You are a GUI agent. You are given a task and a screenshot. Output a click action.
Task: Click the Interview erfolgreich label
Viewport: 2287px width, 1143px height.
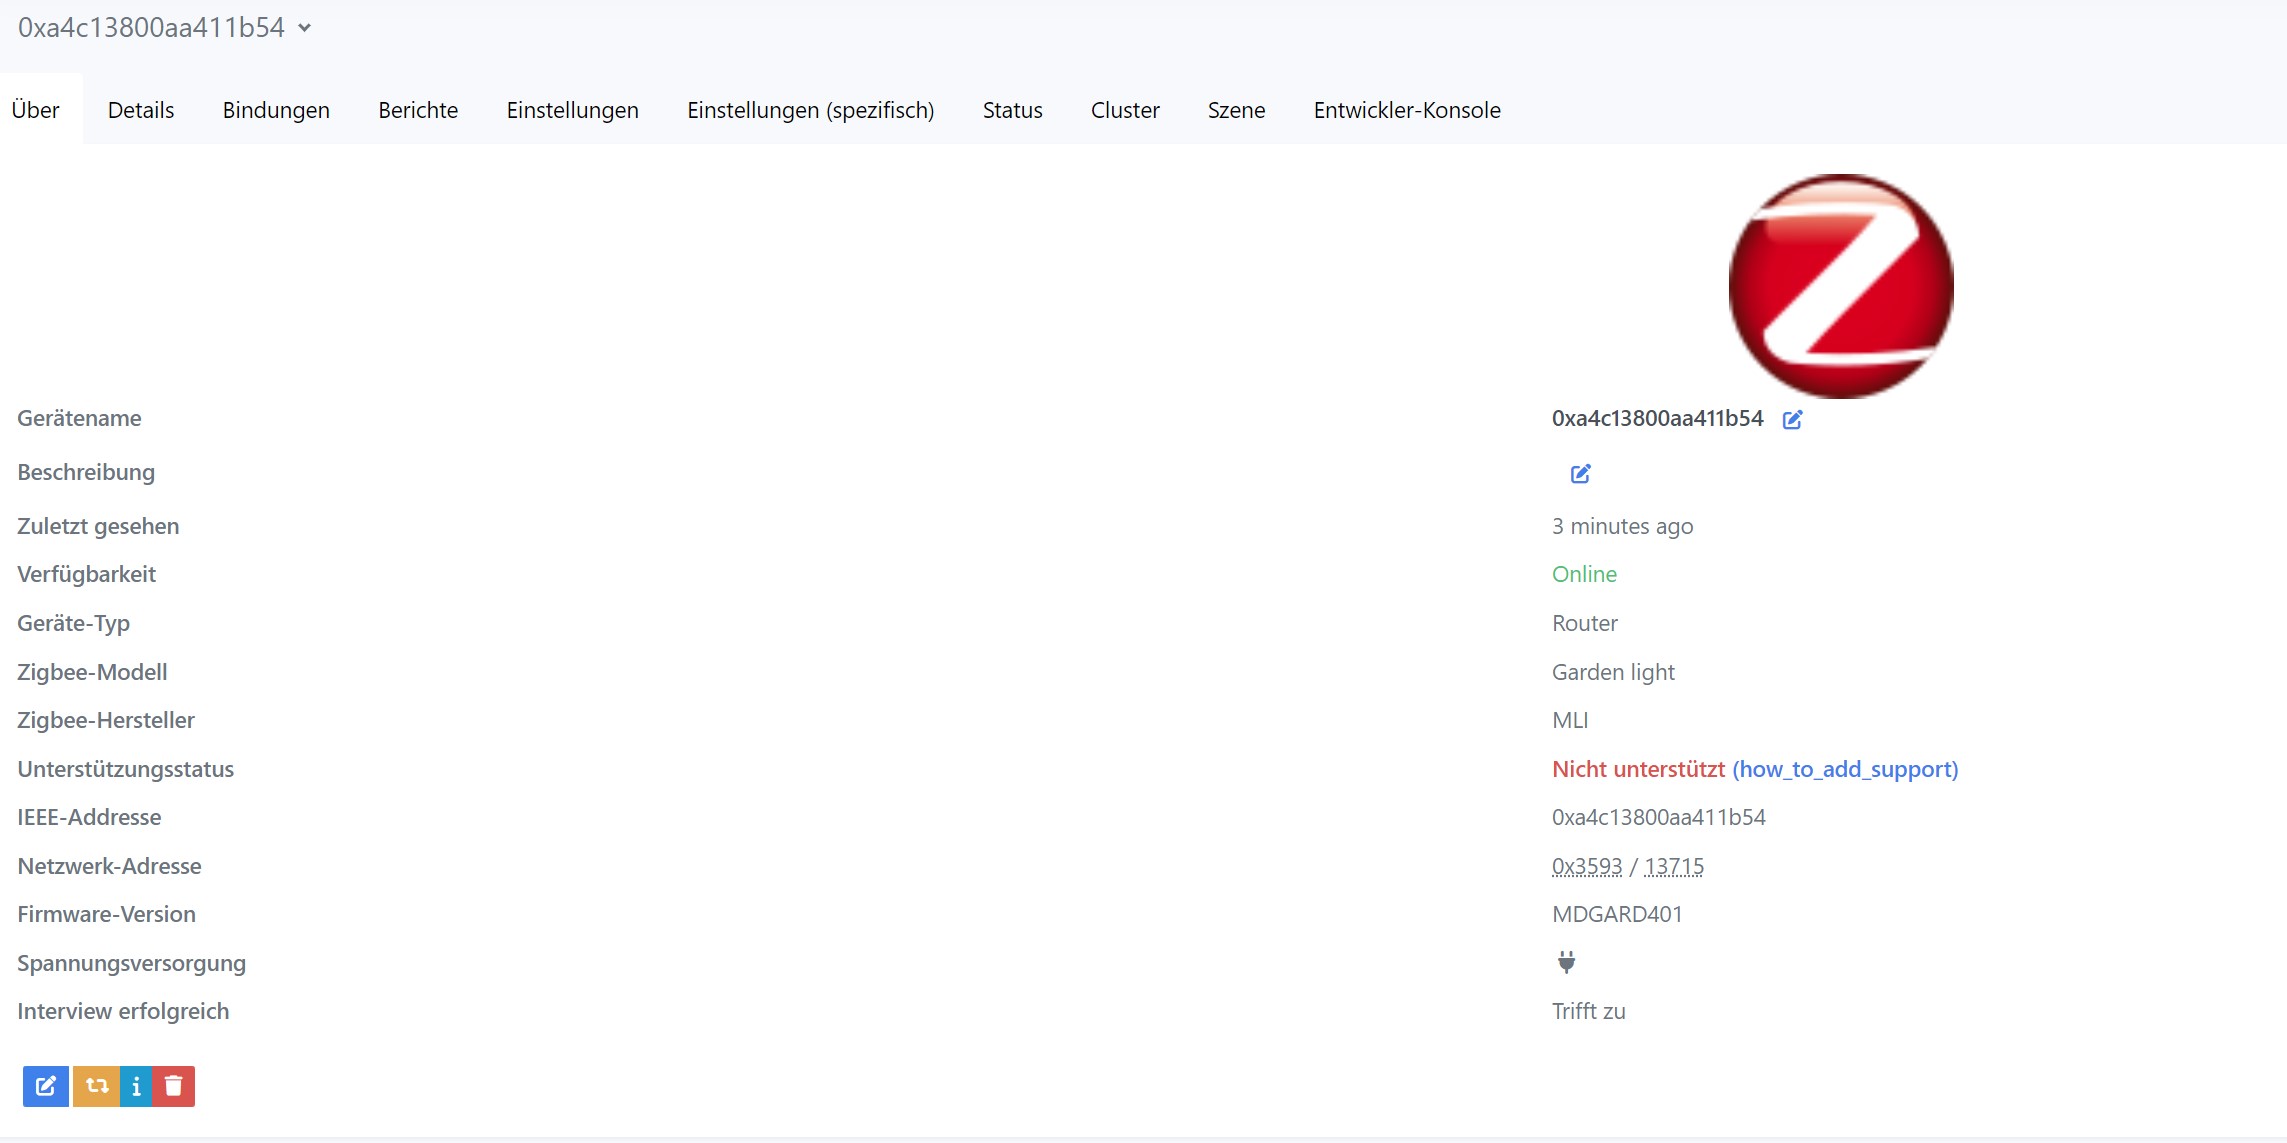(x=123, y=1011)
